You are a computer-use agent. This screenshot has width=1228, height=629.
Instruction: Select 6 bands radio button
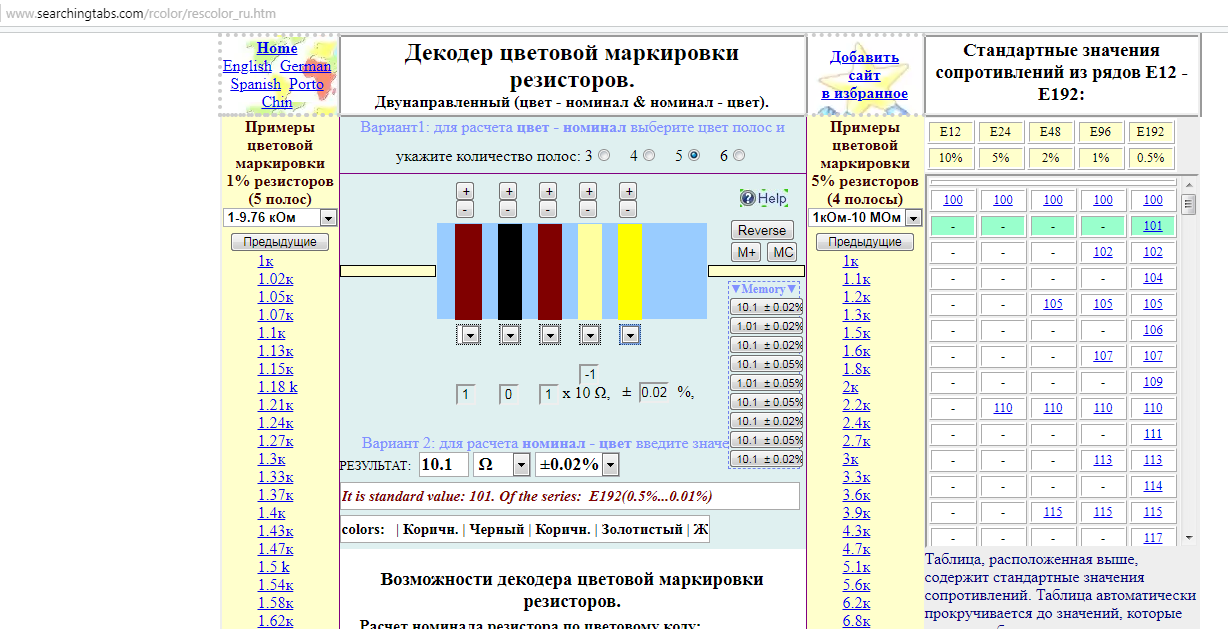pos(739,155)
